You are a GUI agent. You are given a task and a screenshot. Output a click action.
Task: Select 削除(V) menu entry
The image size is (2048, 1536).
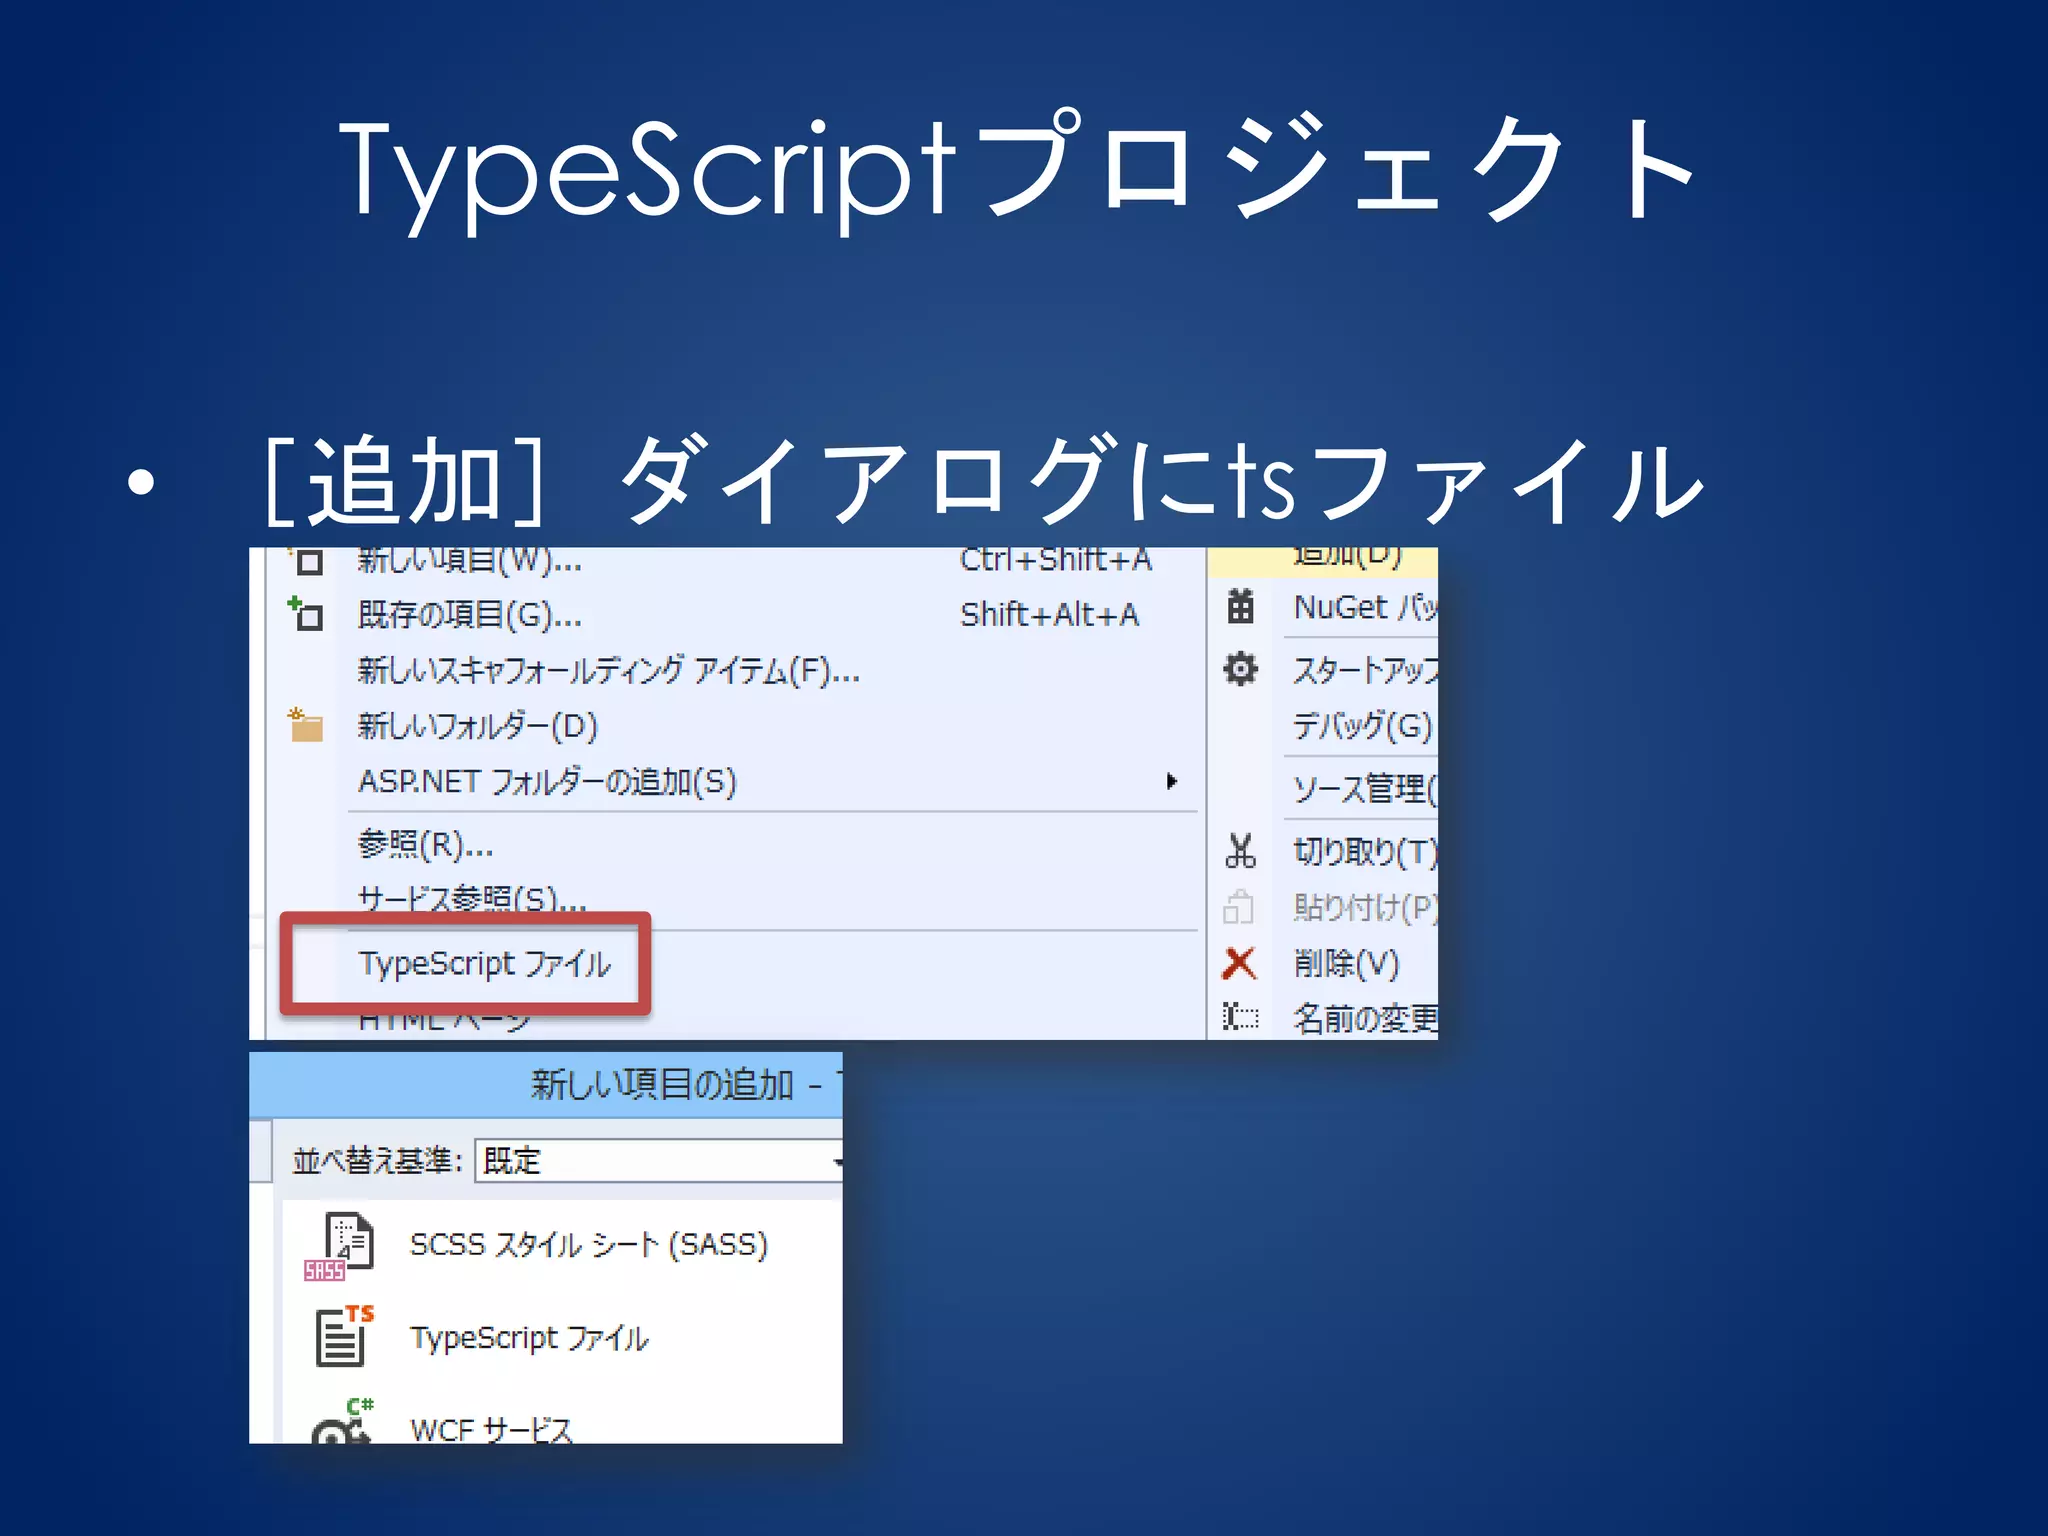[x=1346, y=964]
